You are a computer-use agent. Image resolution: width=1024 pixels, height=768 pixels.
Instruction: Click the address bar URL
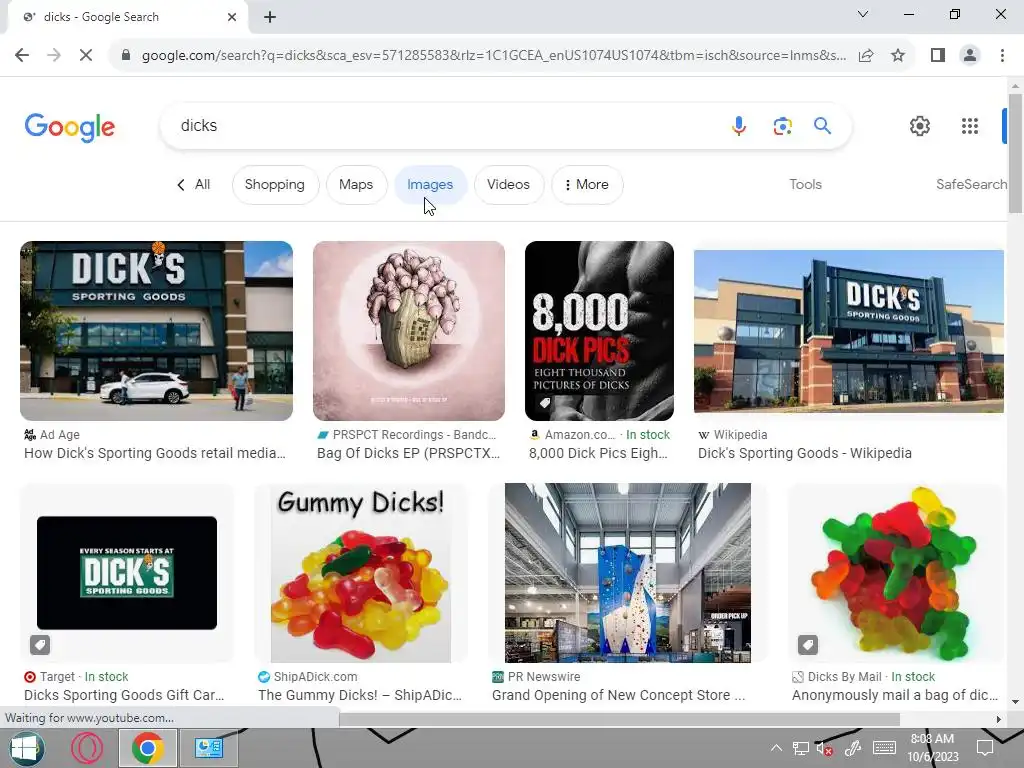(493, 56)
